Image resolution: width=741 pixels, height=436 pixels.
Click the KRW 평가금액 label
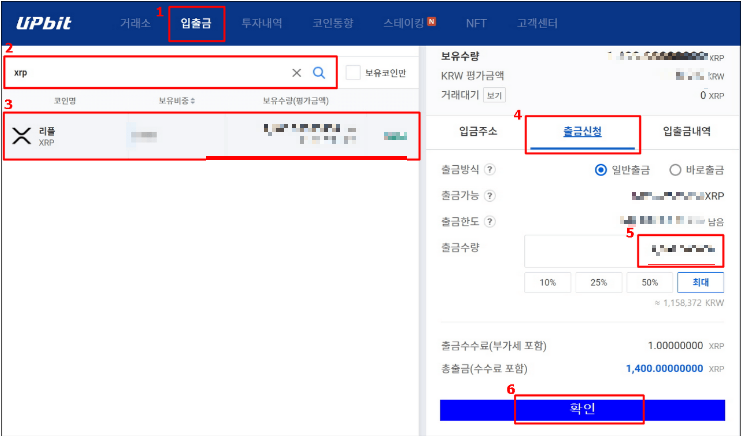click(472, 76)
